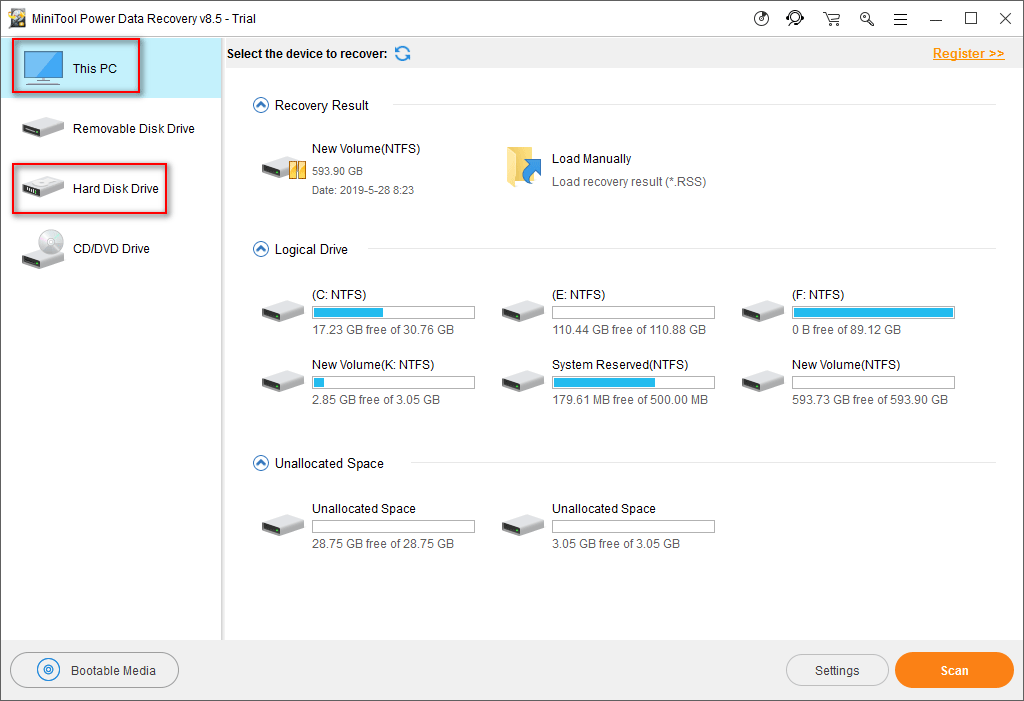Collapse the Unallocated Space section

[261, 463]
